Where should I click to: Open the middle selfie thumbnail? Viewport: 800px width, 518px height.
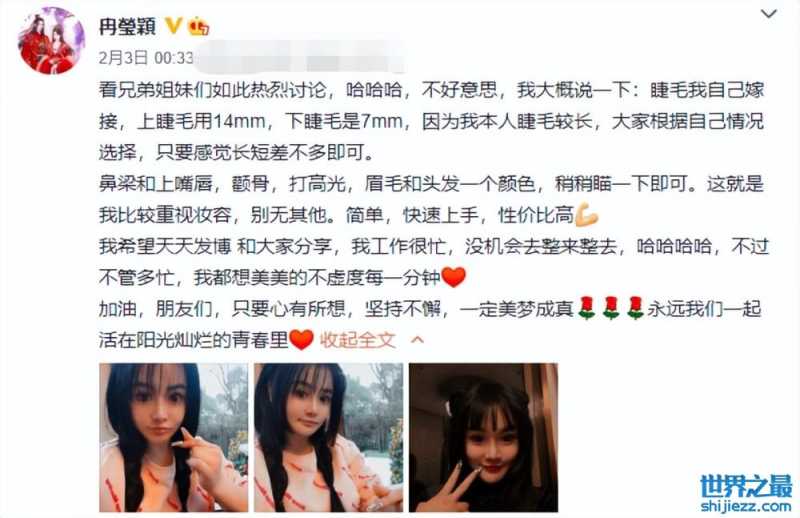point(329,437)
